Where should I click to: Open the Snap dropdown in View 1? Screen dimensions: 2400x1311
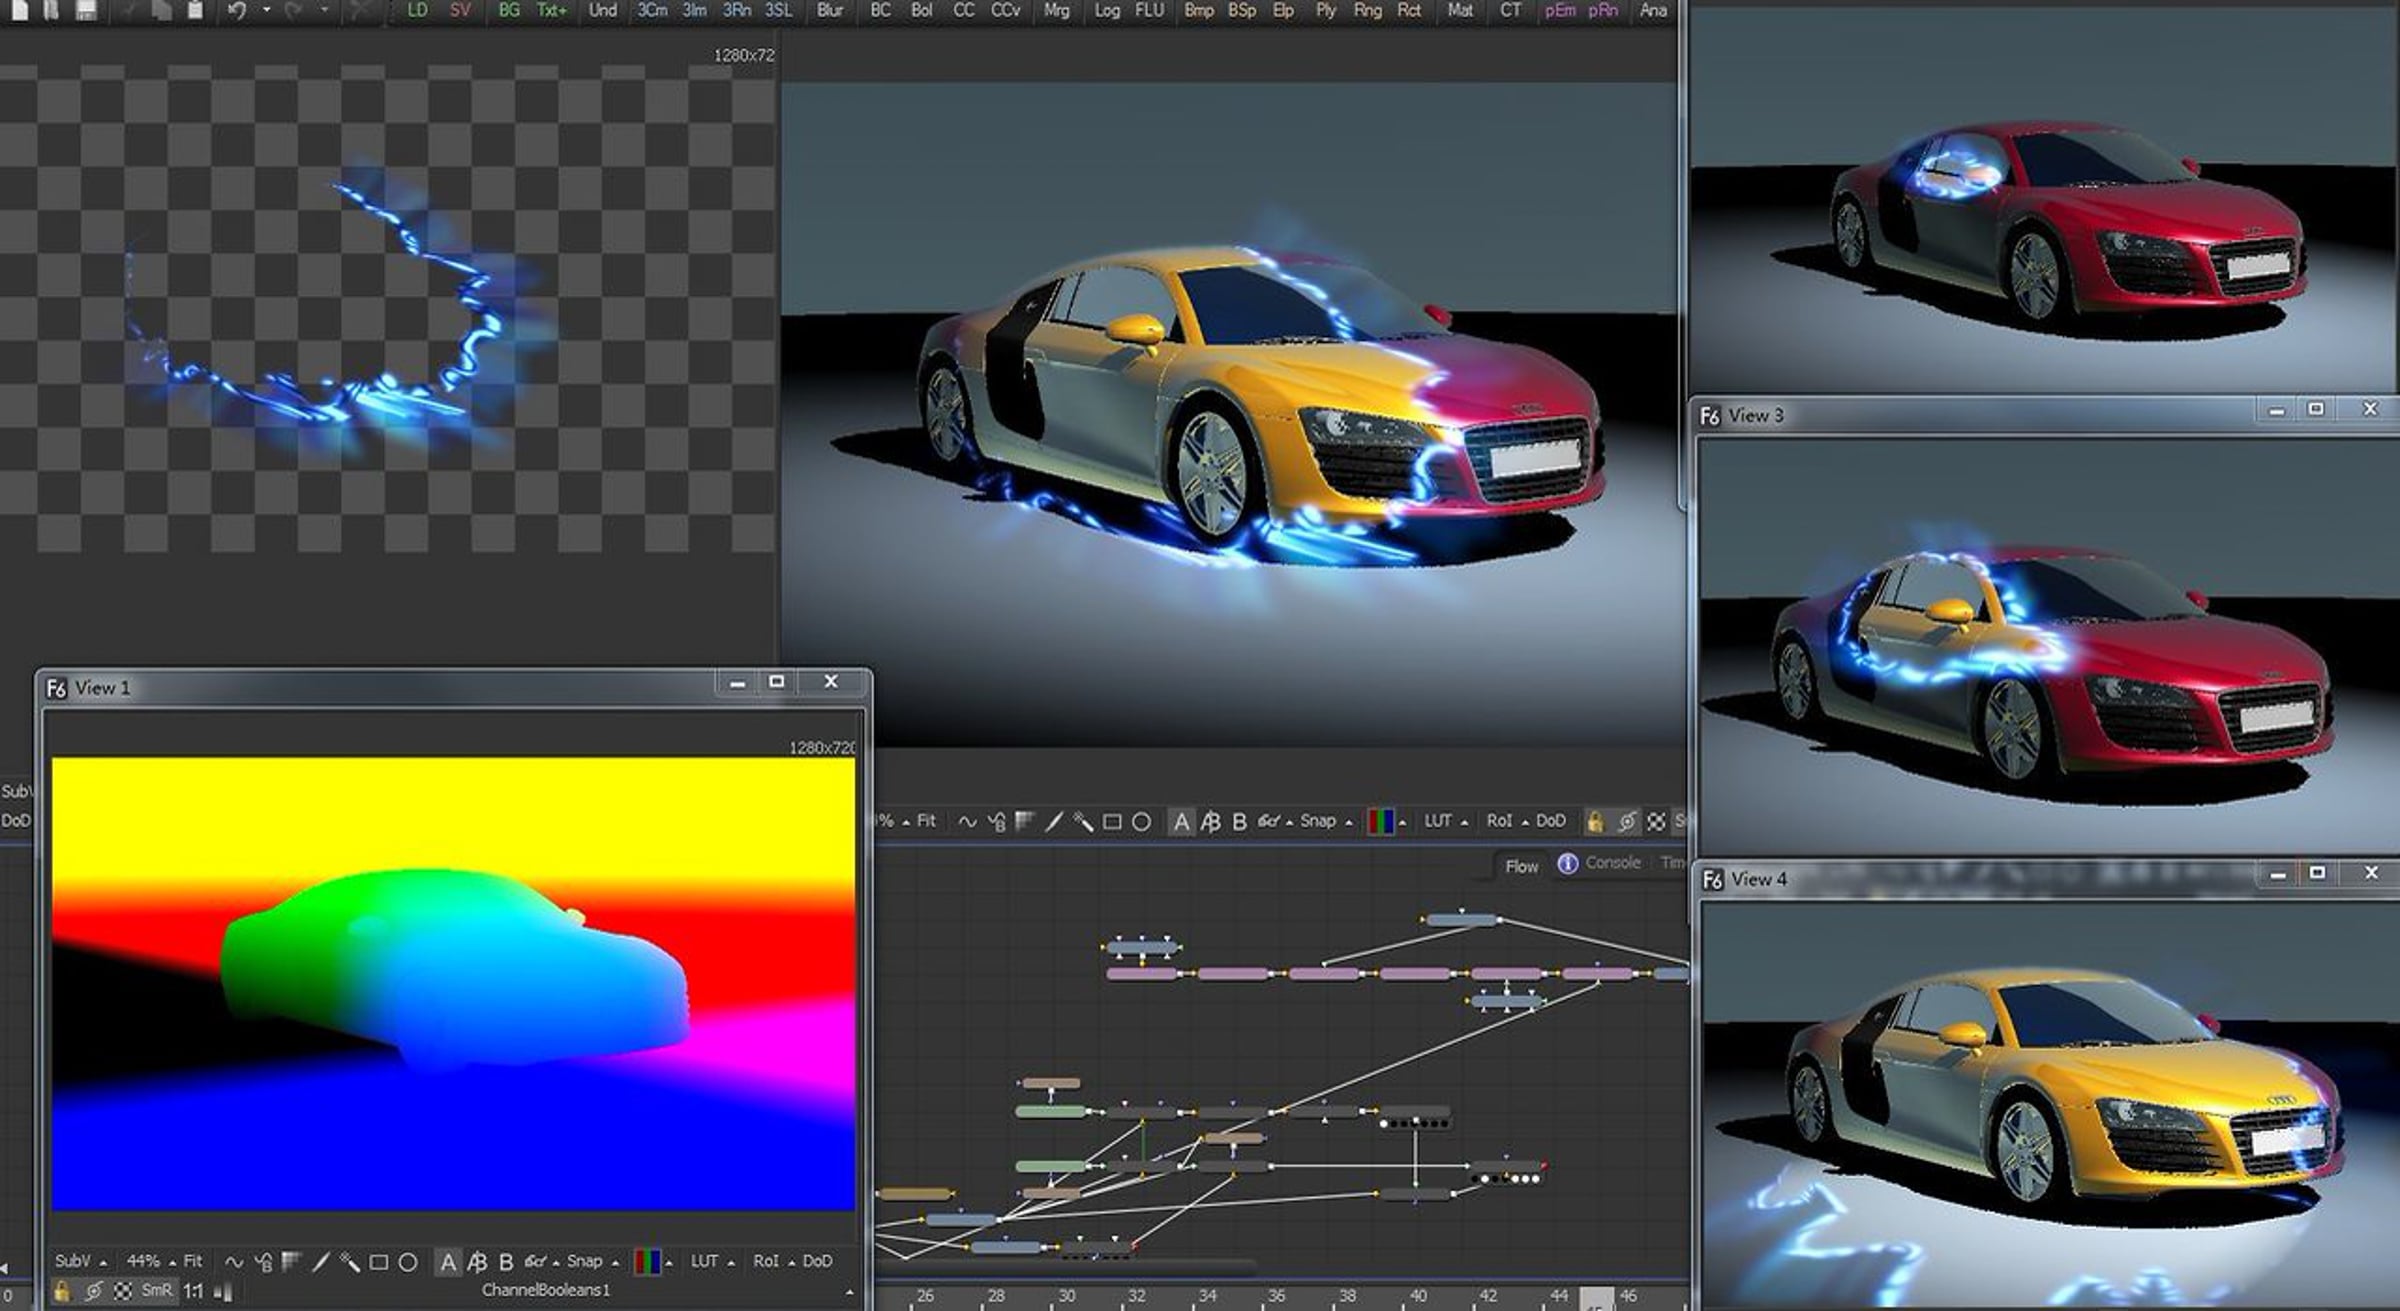(x=593, y=1262)
